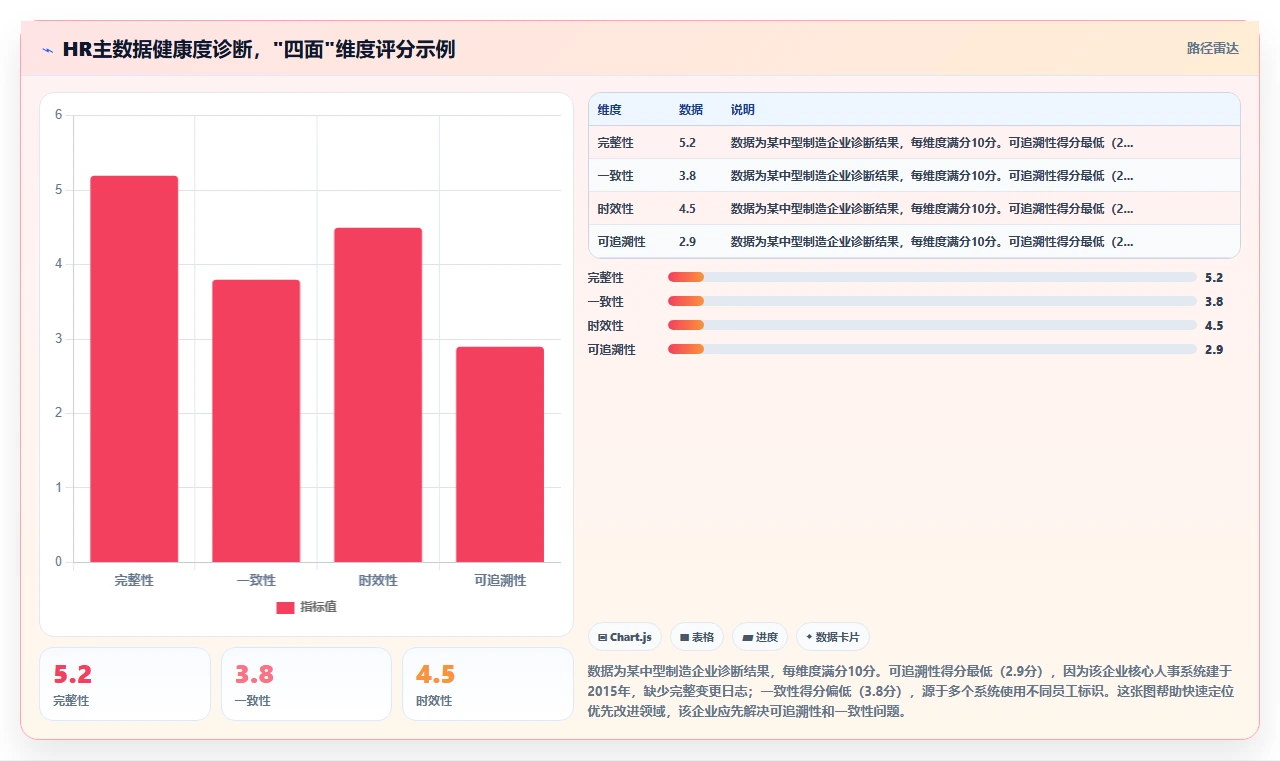Select the 表格 tag chip
This screenshot has width=1280, height=761.
point(697,637)
